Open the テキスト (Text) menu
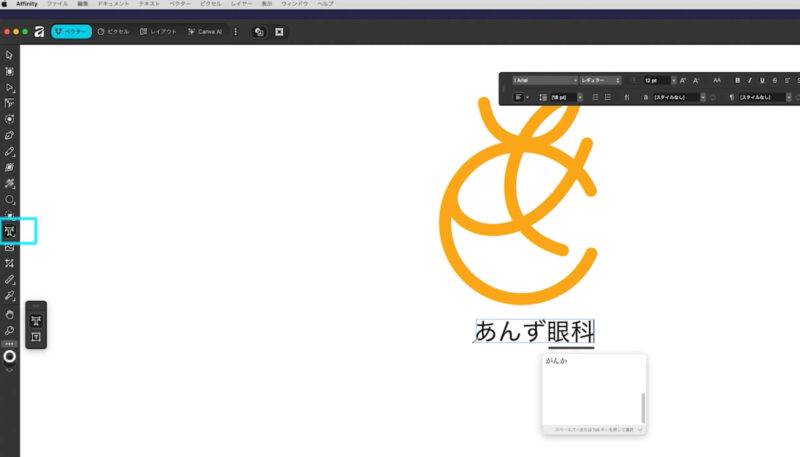Viewport: 800px width, 457px height. point(149,4)
